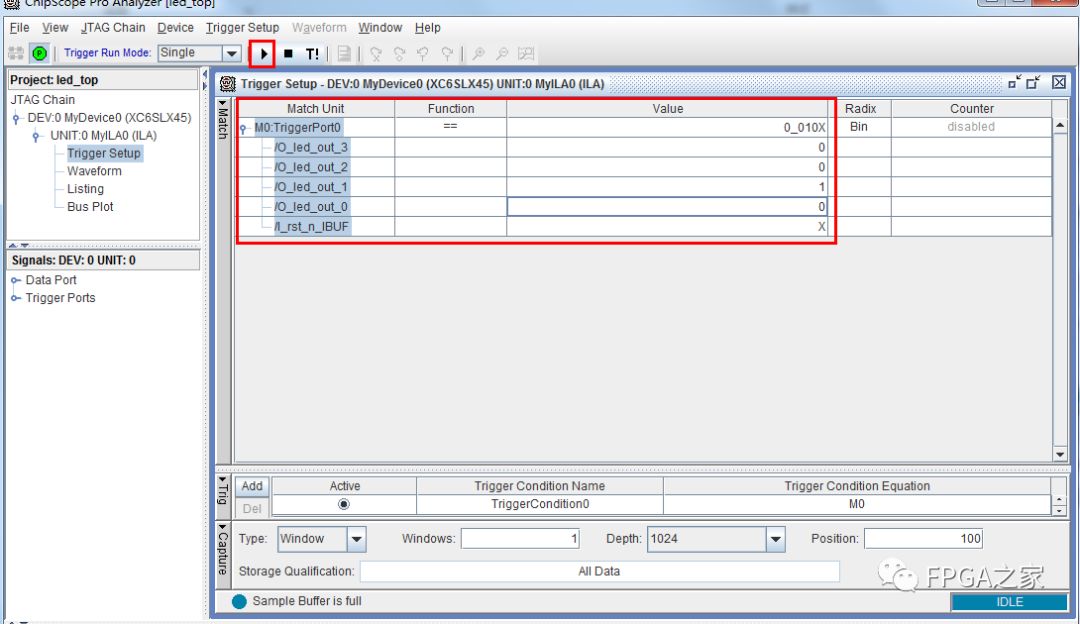Open the View menu
Image resolution: width=1080 pixels, height=624 pixels.
55,28
